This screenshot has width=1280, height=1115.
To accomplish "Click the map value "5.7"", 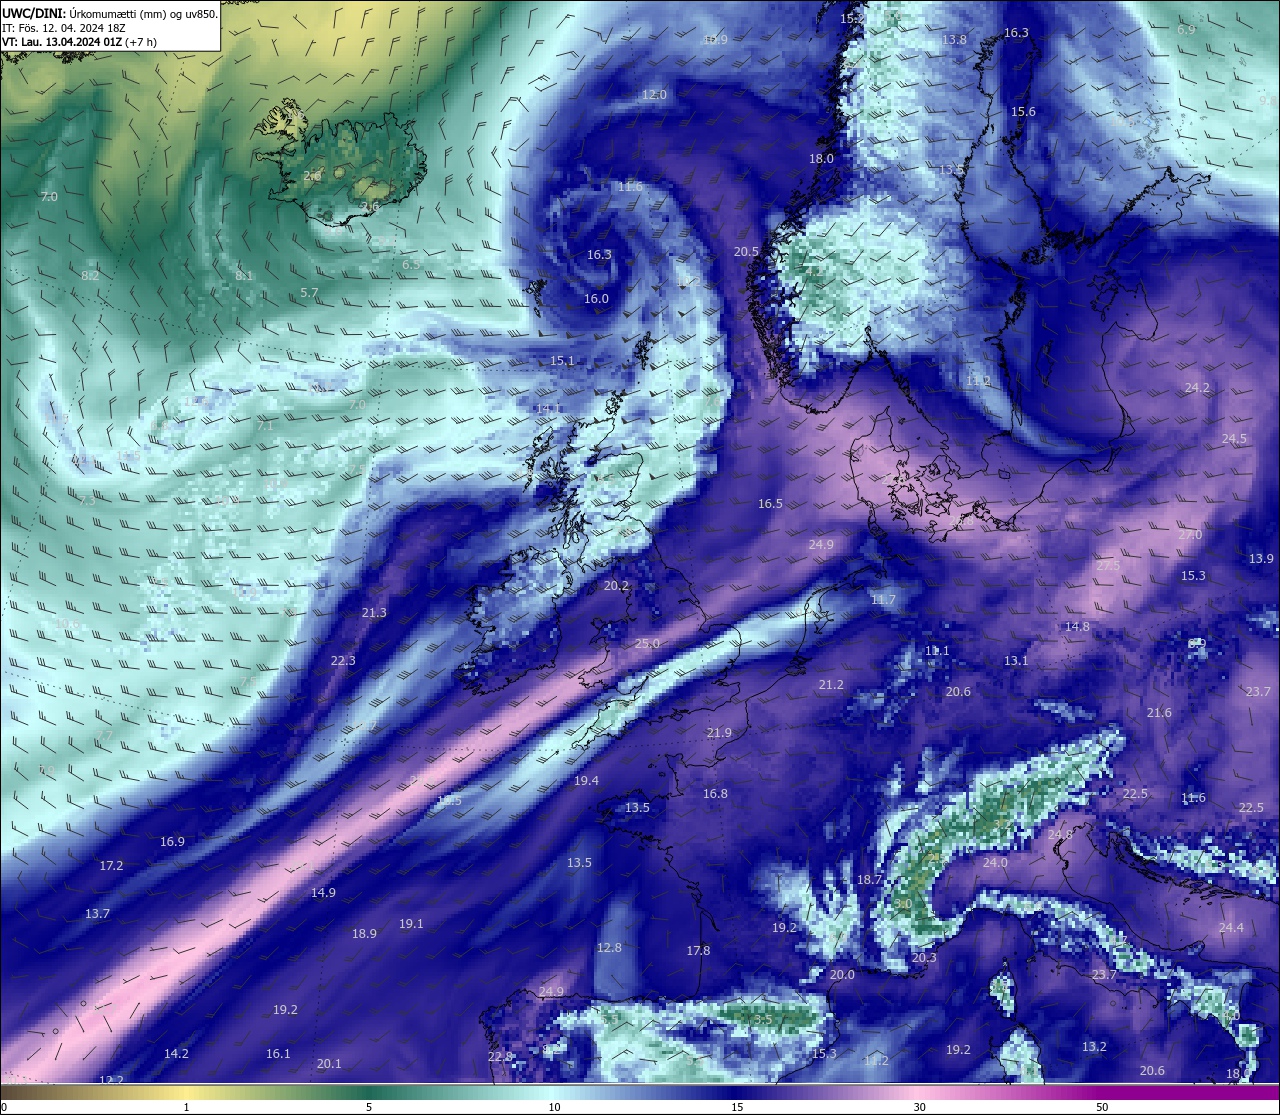I will (x=309, y=293).
